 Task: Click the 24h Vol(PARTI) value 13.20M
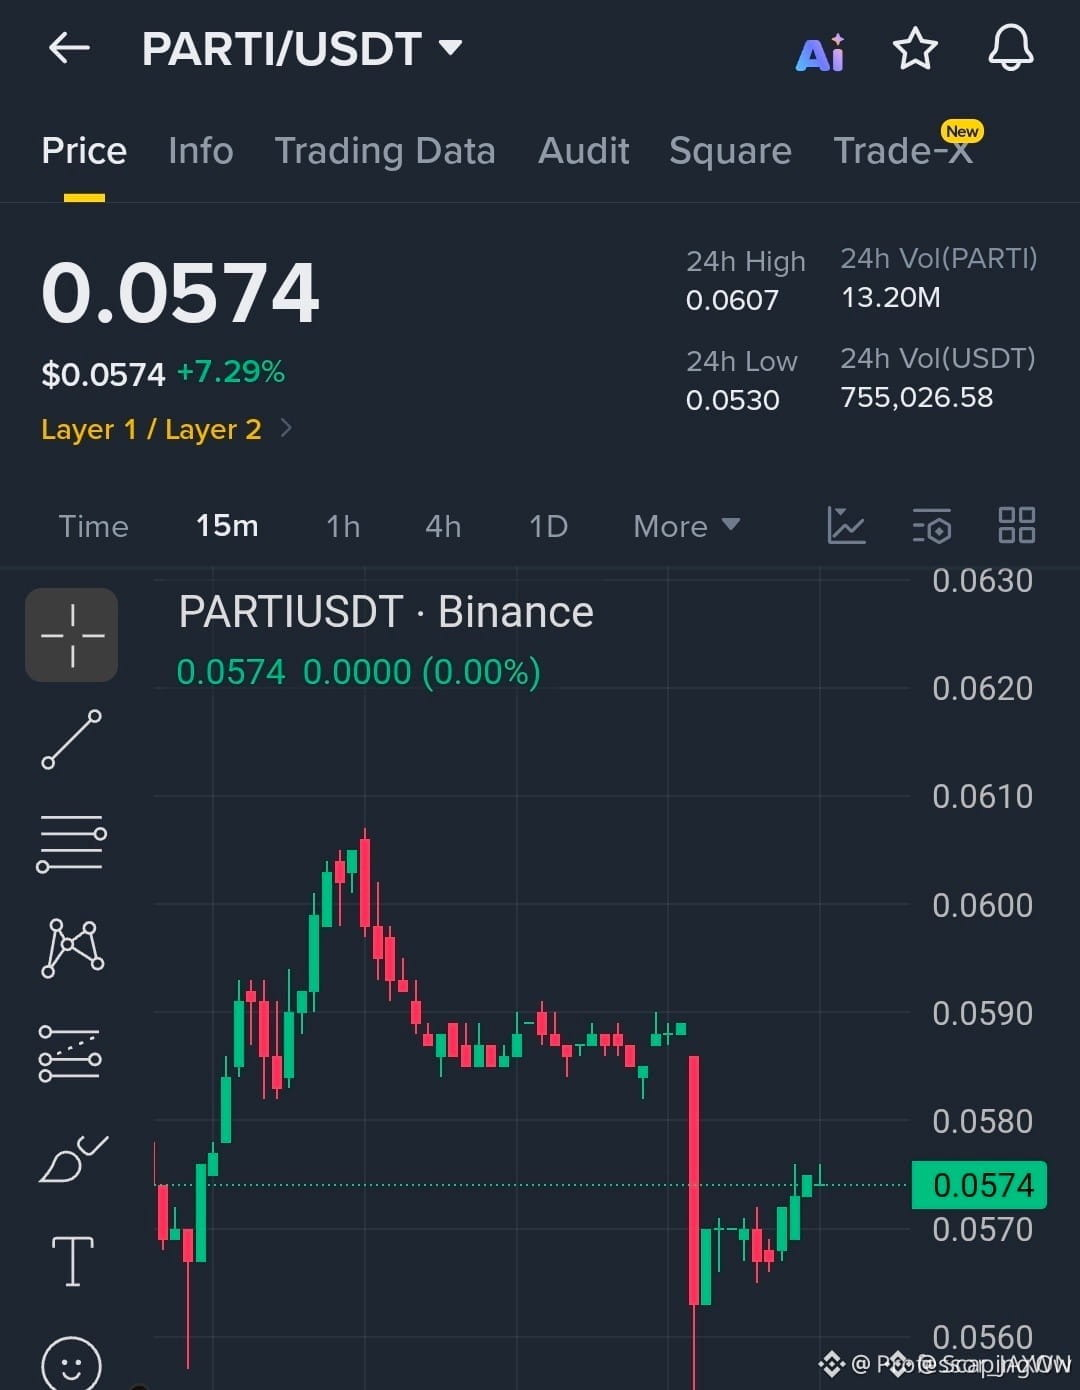click(890, 297)
